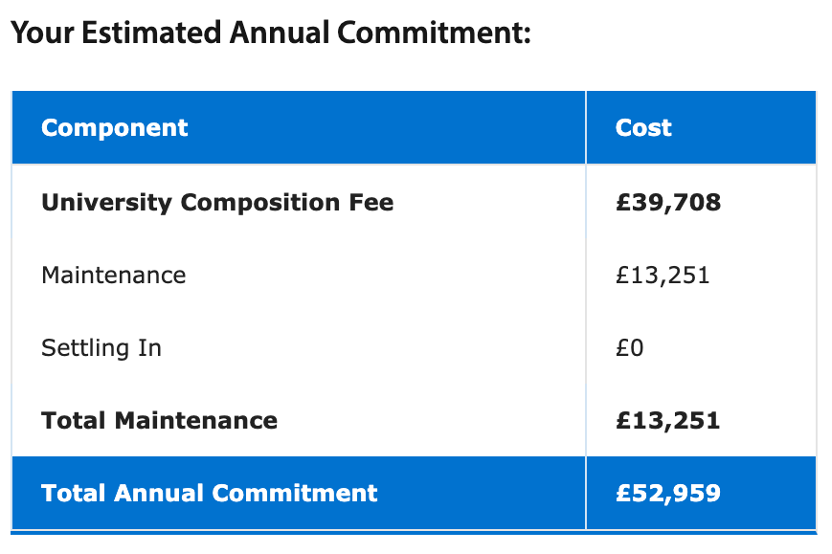Click the word 'Annual' in the blue footer

coord(158,493)
